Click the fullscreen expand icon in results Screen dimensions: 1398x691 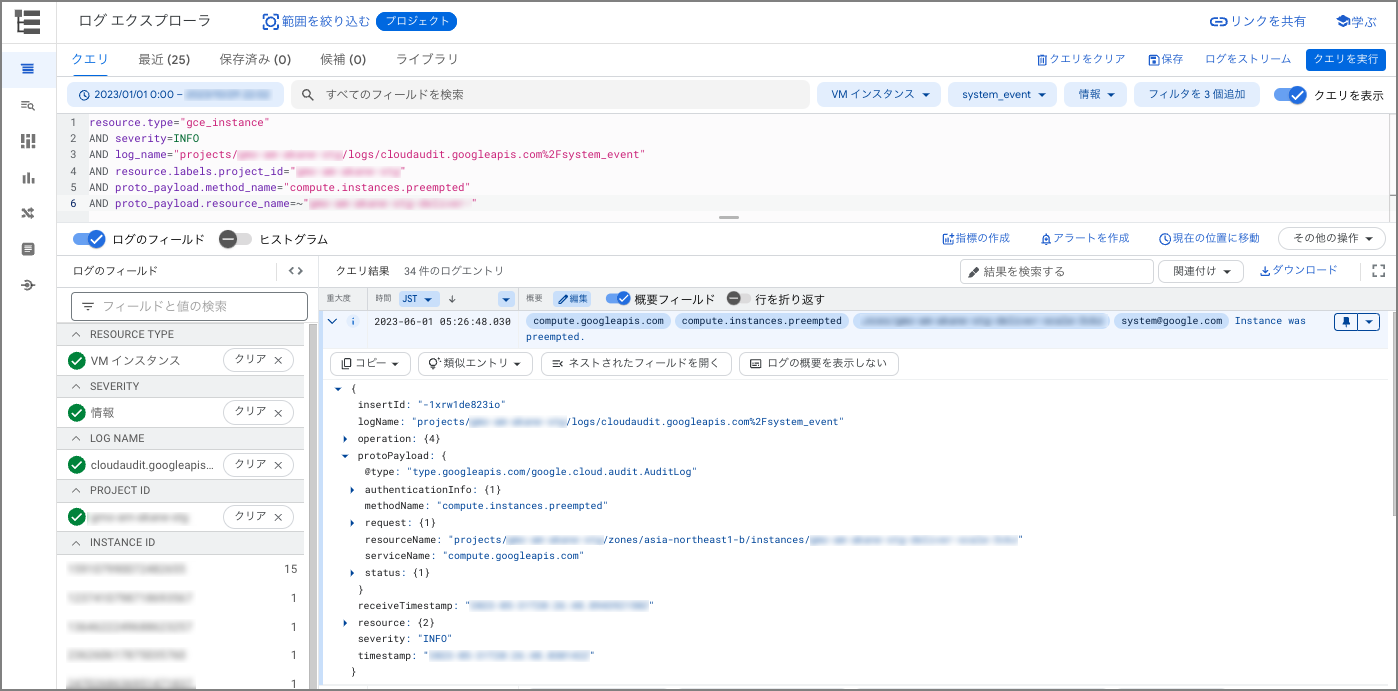click(1378, 271)
